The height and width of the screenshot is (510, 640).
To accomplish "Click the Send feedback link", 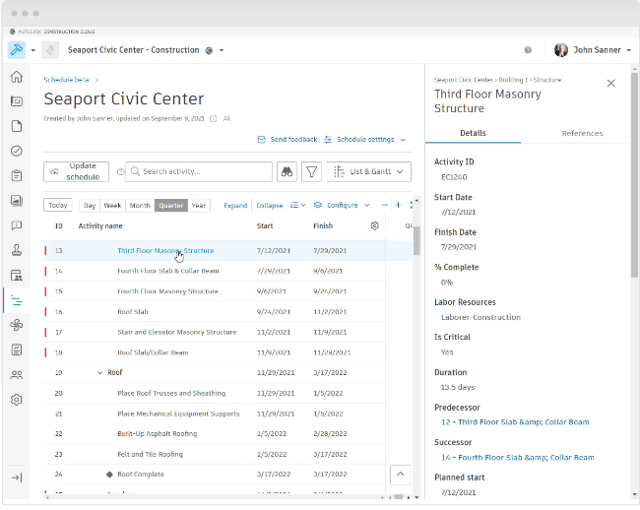I will pos(287,140).
